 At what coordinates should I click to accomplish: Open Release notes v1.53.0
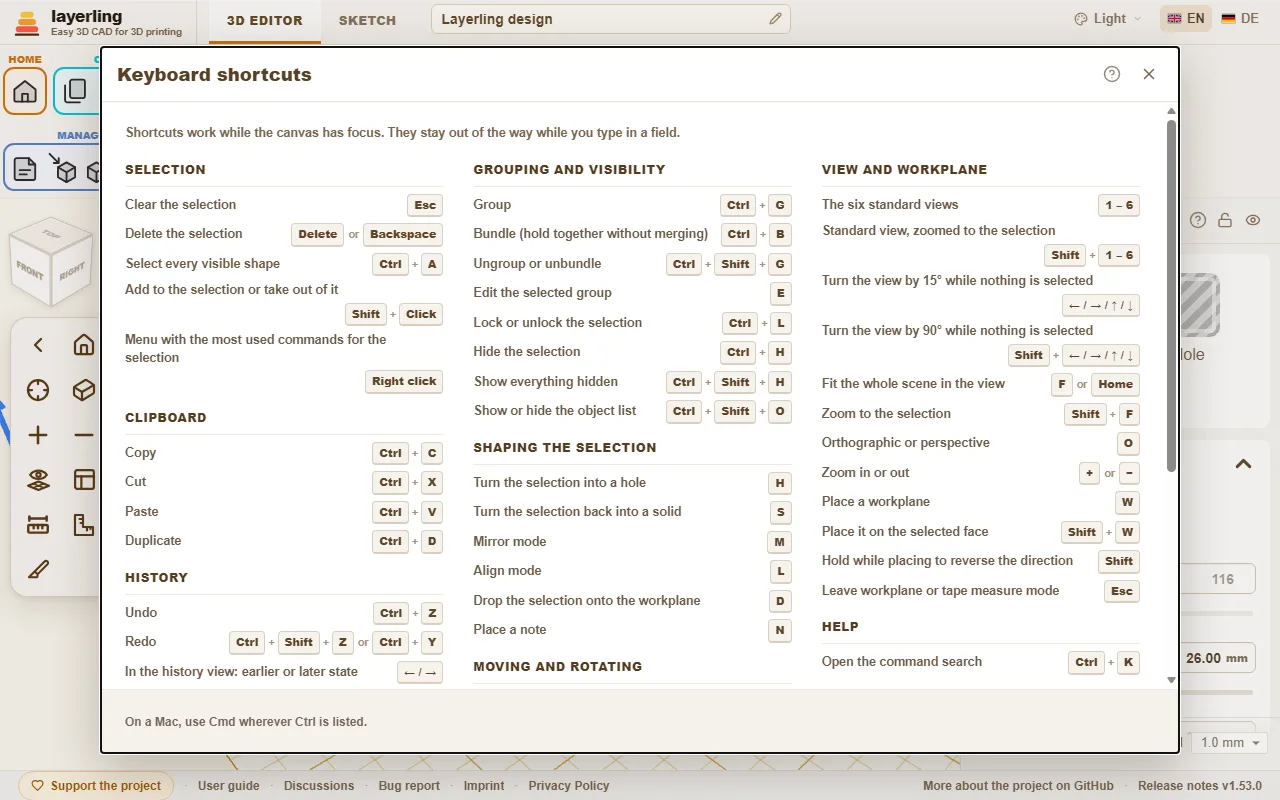(1200, 786)
